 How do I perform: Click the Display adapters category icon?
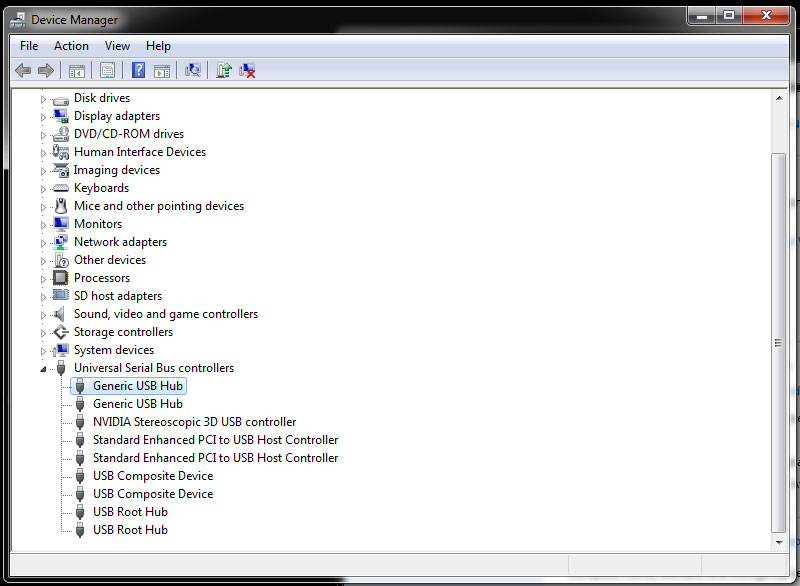pos(60,116)
